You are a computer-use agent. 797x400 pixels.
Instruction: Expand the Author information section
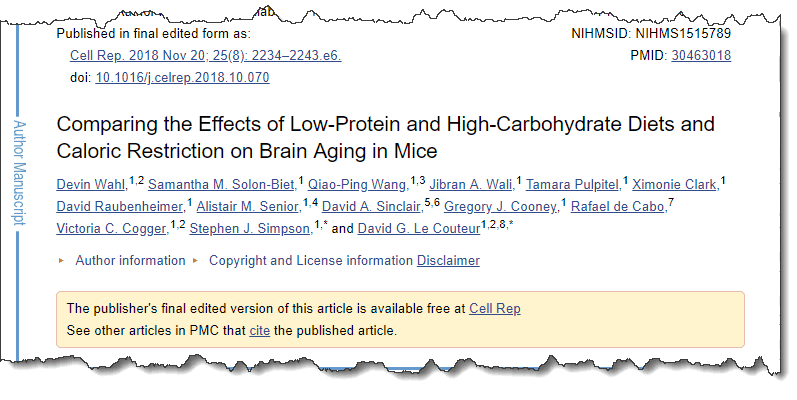130,260
